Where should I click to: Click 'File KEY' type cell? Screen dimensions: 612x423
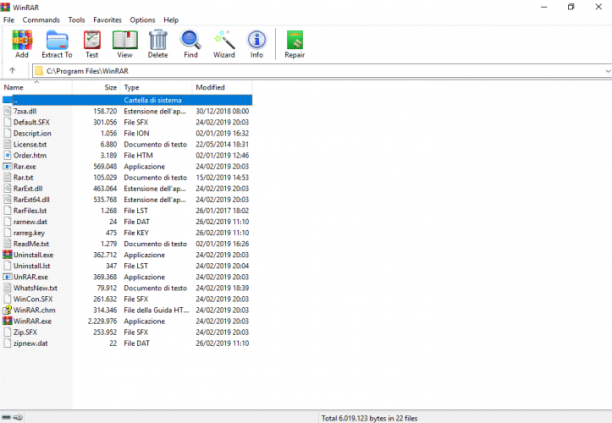[x=137, y=233]
